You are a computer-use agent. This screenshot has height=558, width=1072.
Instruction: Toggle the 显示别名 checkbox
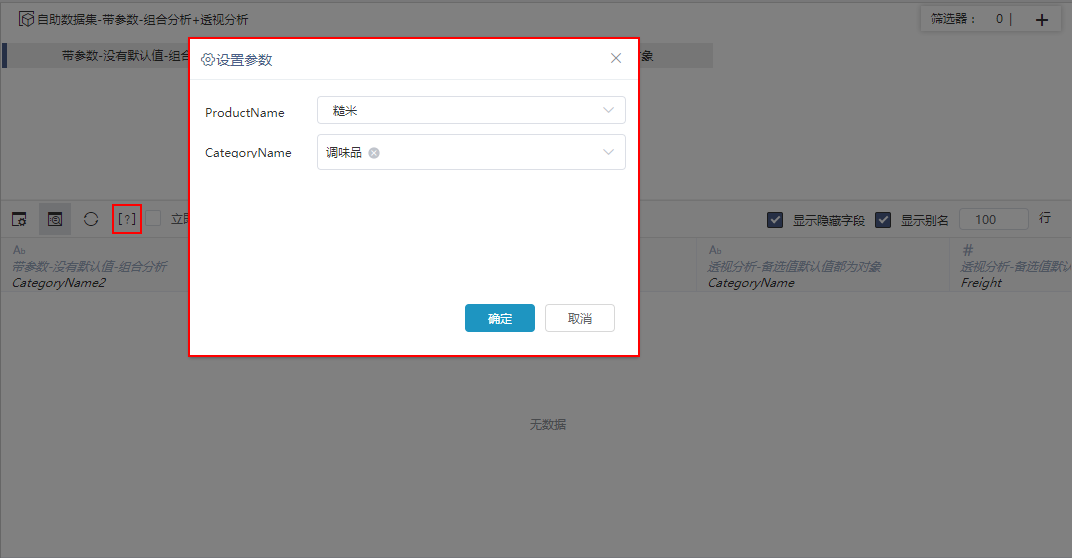click(x=883, y=220)
